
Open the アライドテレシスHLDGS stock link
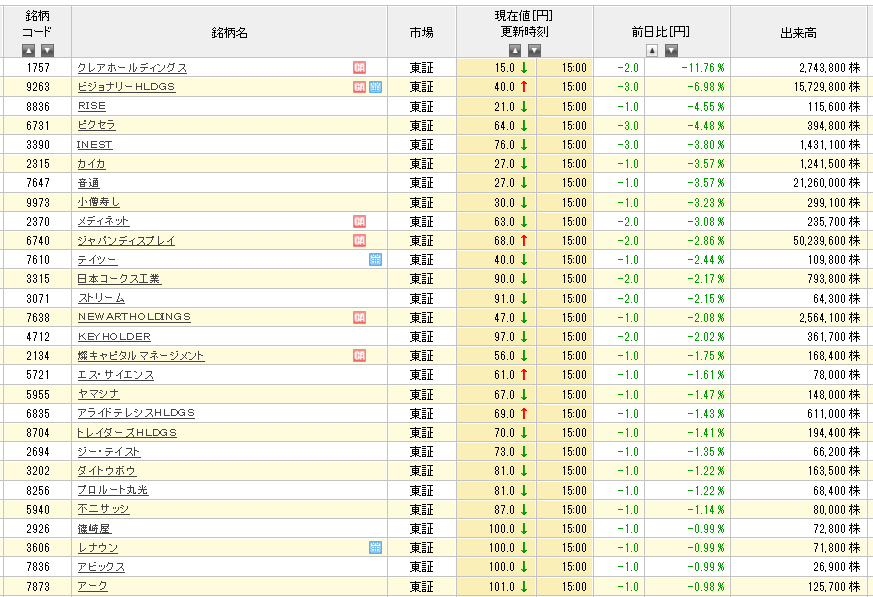[136, 413]
